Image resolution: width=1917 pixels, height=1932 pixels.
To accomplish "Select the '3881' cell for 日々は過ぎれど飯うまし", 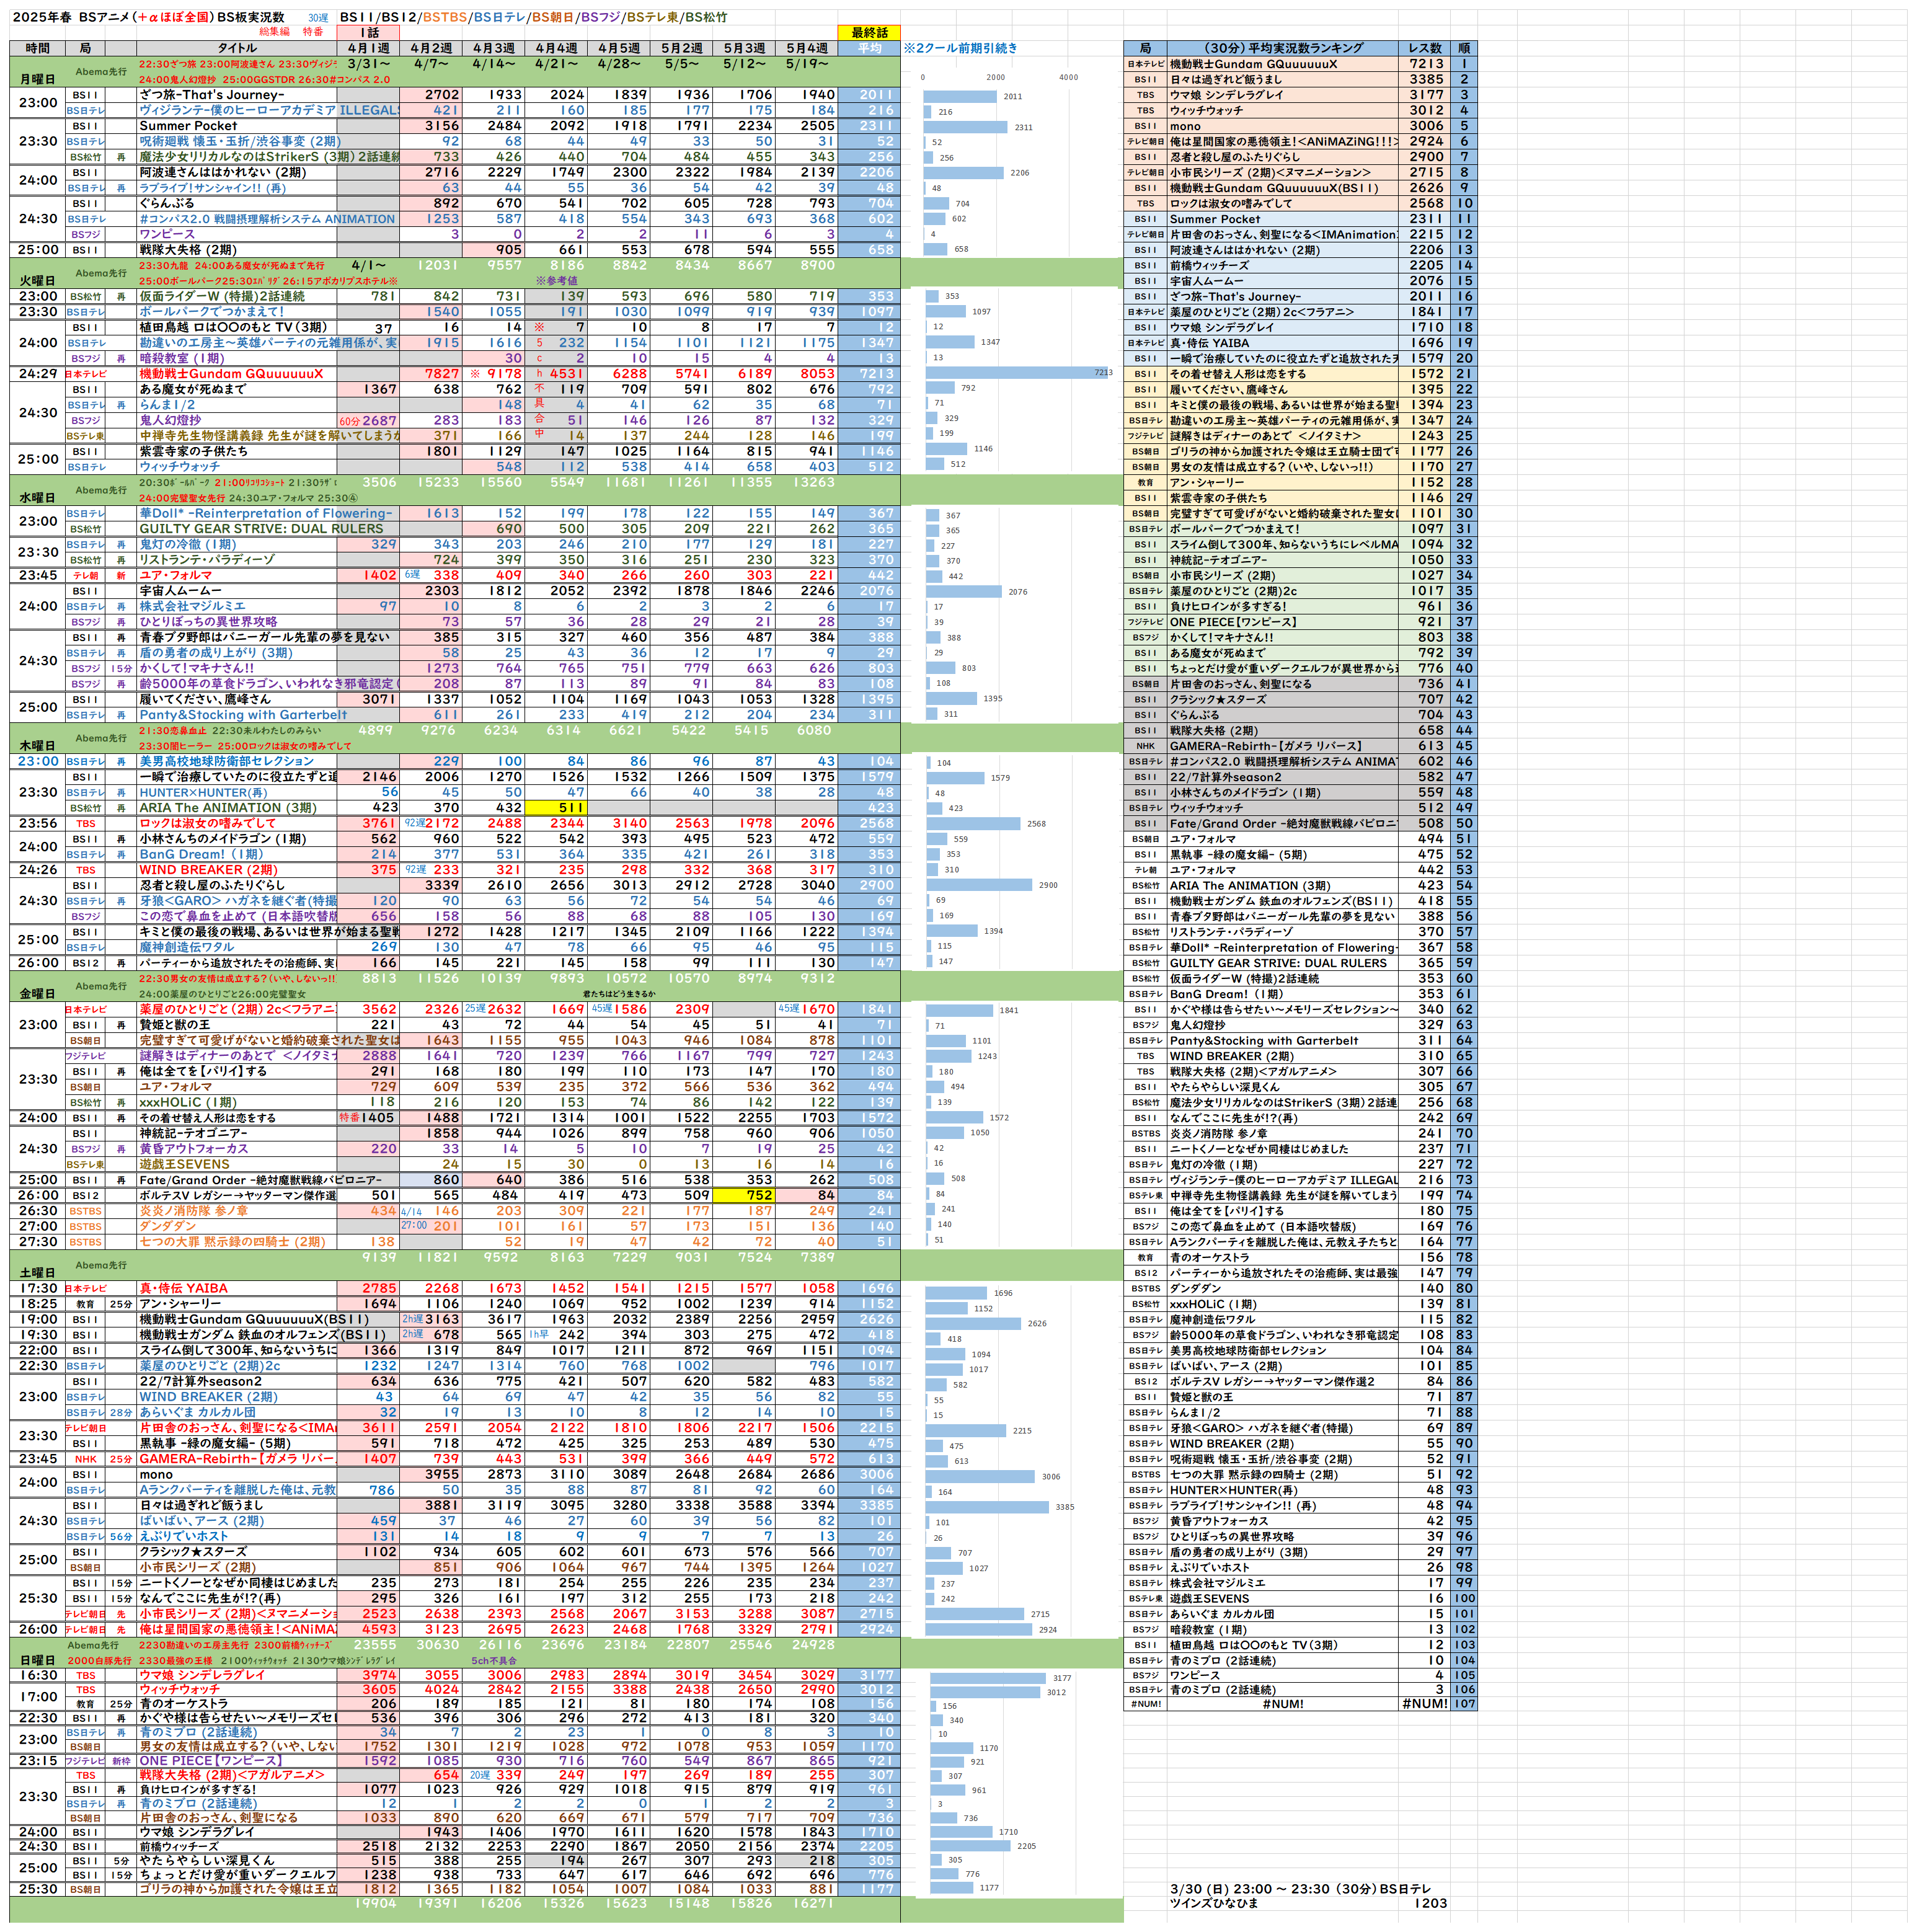I will point(431,1505).
